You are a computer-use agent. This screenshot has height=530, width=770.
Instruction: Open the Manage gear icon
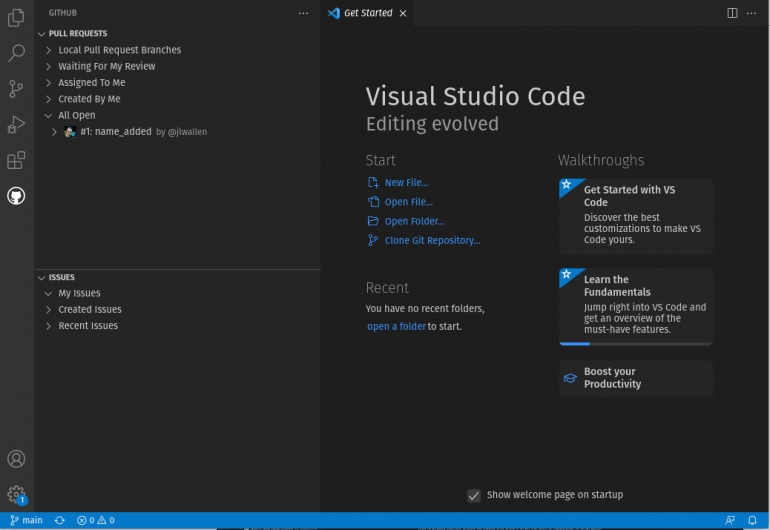[16, 494]
